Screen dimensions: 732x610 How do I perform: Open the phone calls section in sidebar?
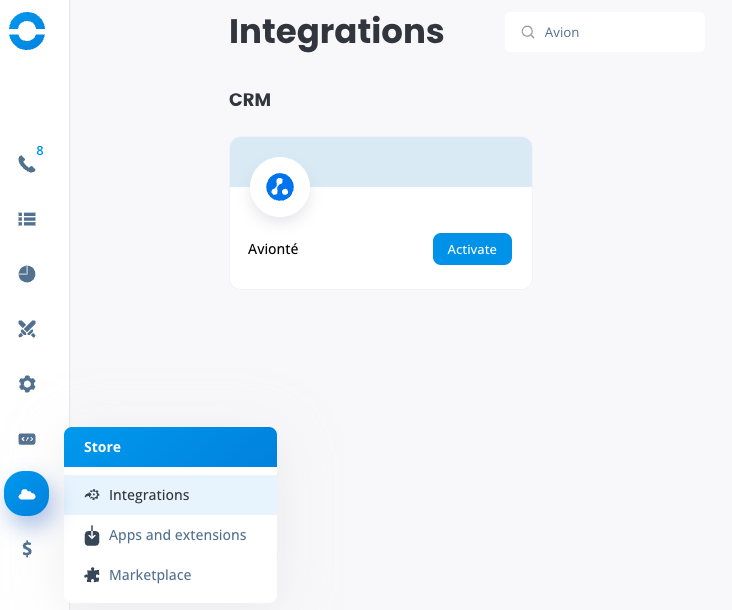coord(27,164)
